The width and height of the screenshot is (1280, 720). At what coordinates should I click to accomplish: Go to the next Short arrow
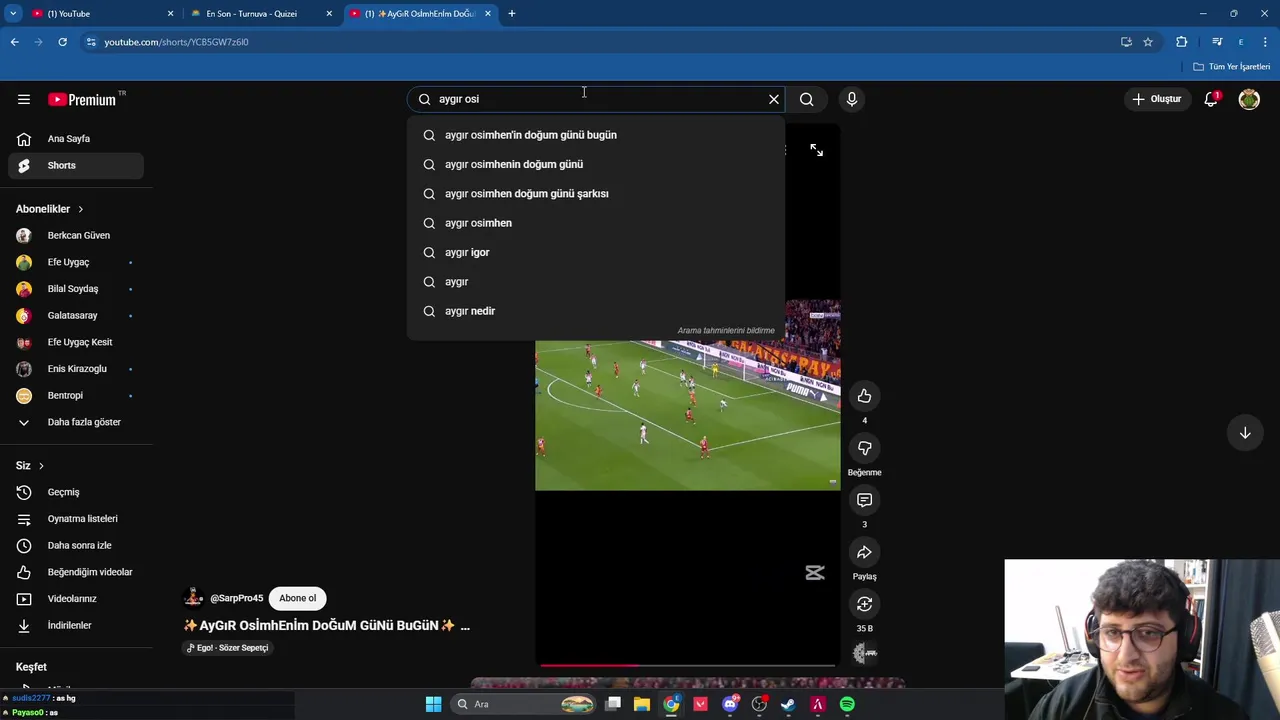(x=1245, y=433)
